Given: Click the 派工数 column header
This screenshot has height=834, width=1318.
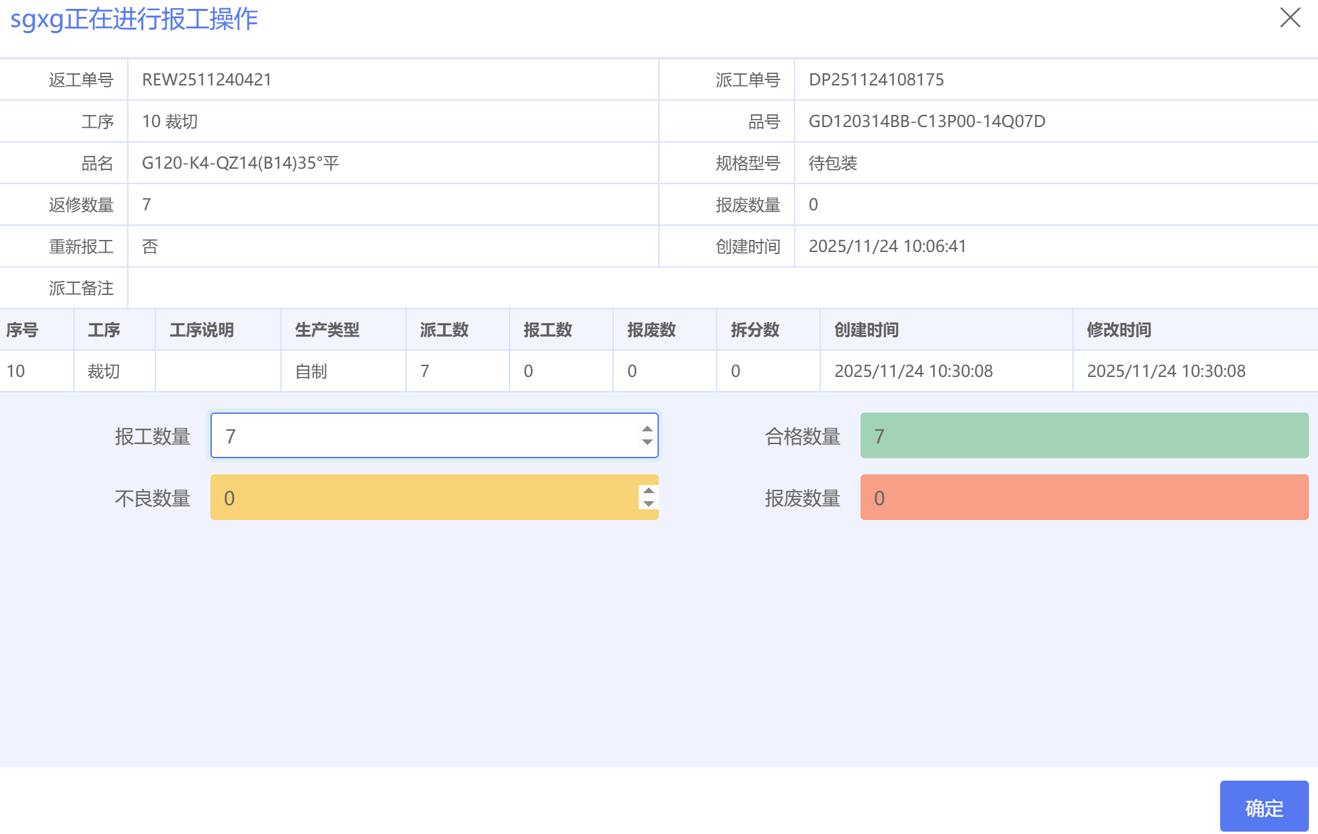Looking at the screenshot, I should pos(444,330).
